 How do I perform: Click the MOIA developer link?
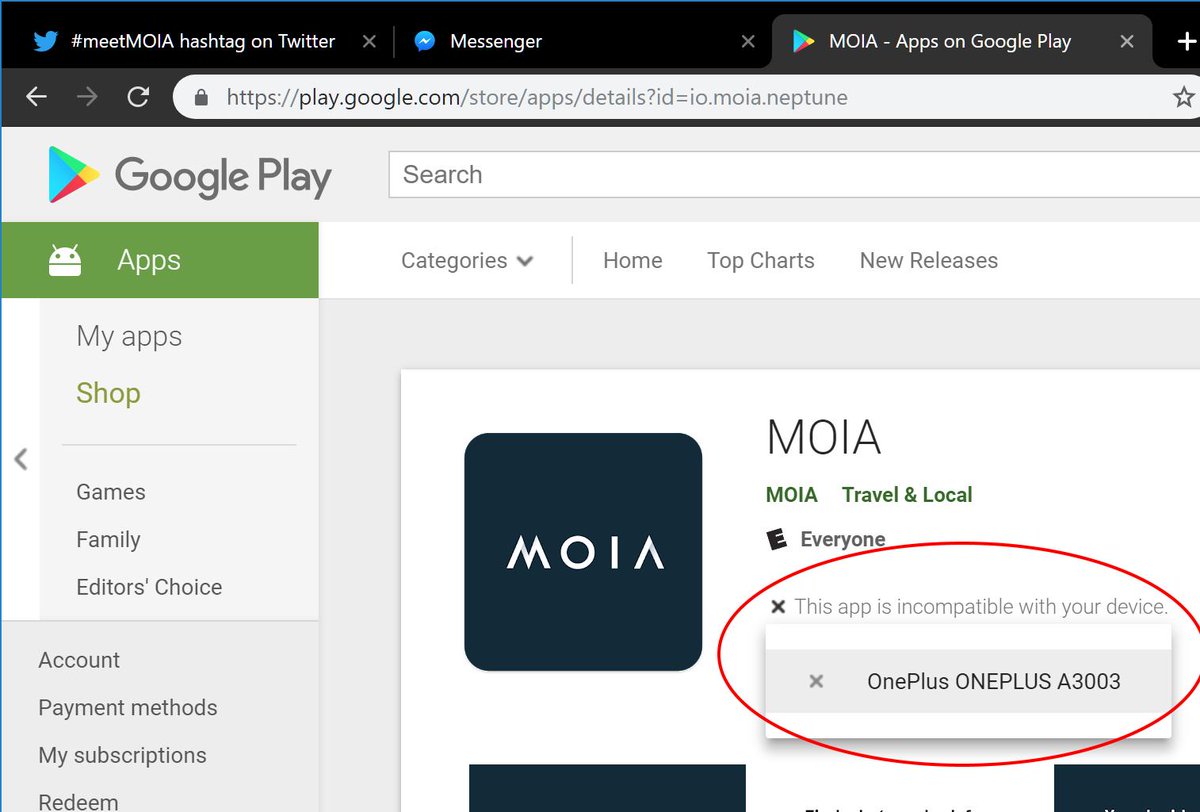pyautogui.click(x=792, y=495)
